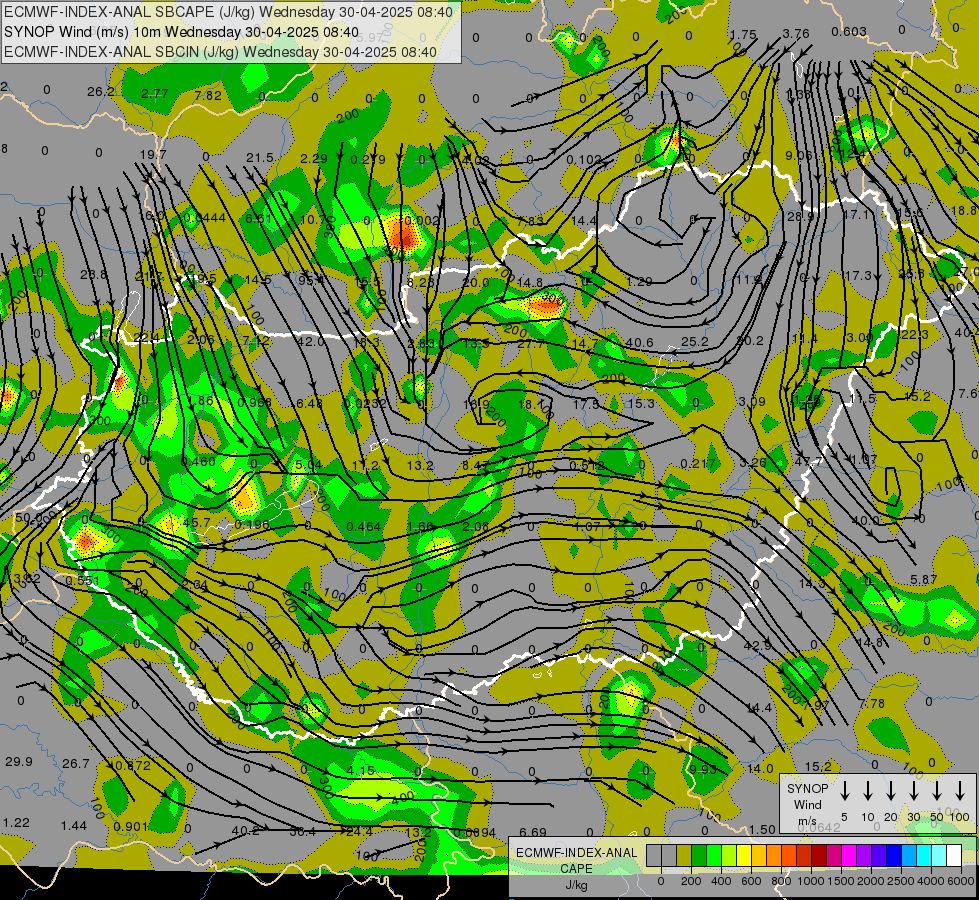Image resolution: width=979 pixels, height=900 pixels.
Task: Click the 6.69 value near the CAPE legend
Action: pyautogui.click(x=533, y=831)
